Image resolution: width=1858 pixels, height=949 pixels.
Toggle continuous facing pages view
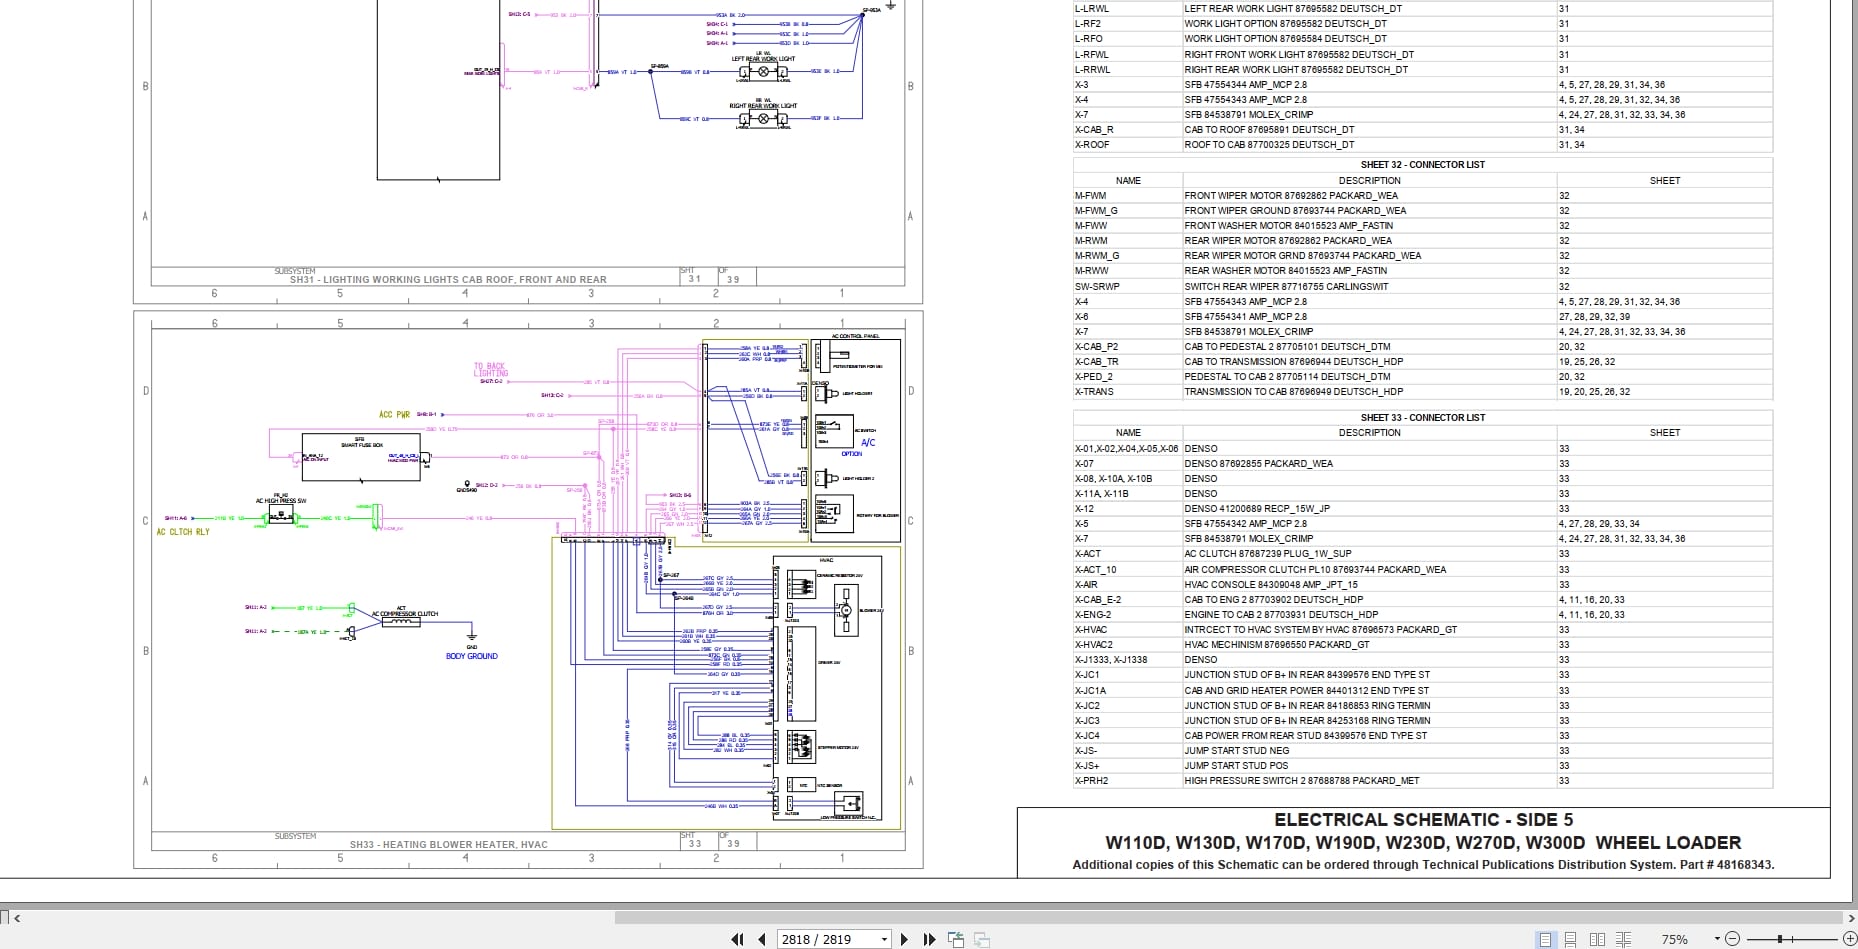click(1623, 939)
